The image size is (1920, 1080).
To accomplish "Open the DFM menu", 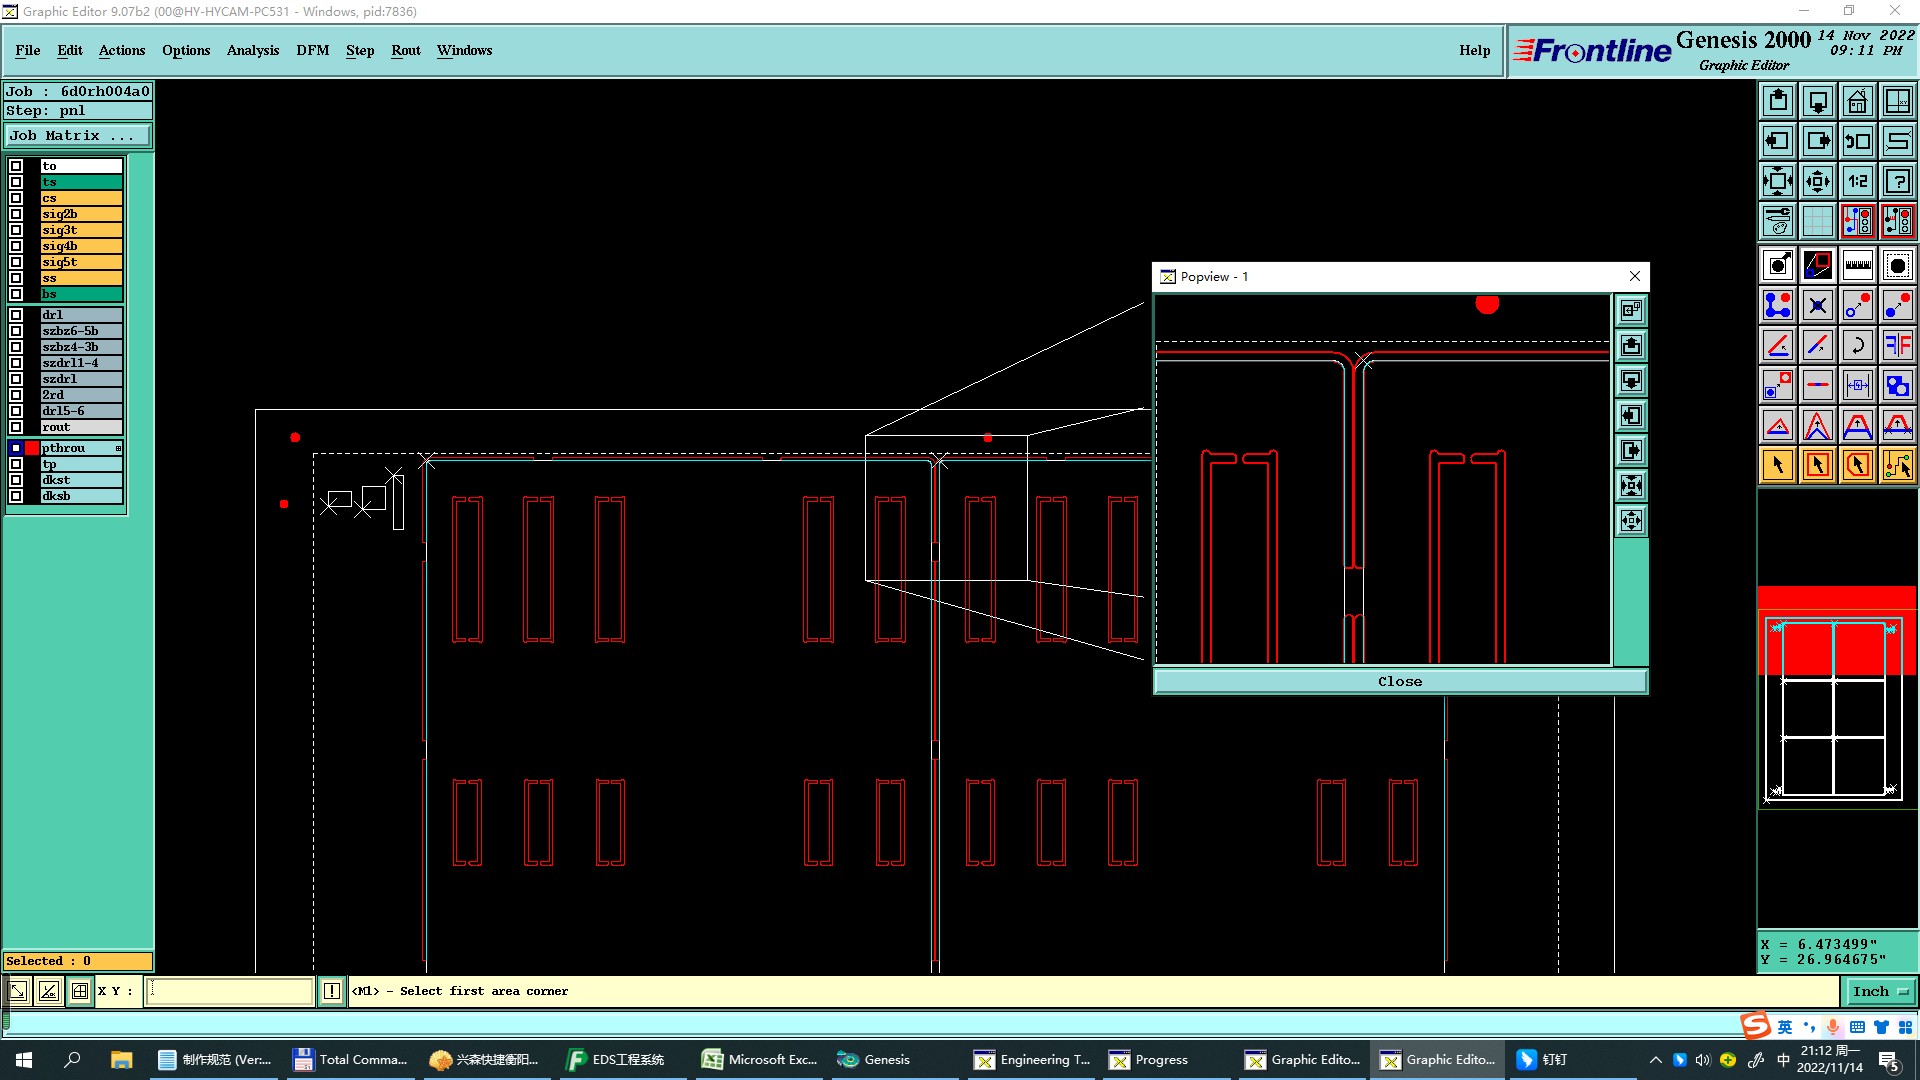I will click(312, 50).
